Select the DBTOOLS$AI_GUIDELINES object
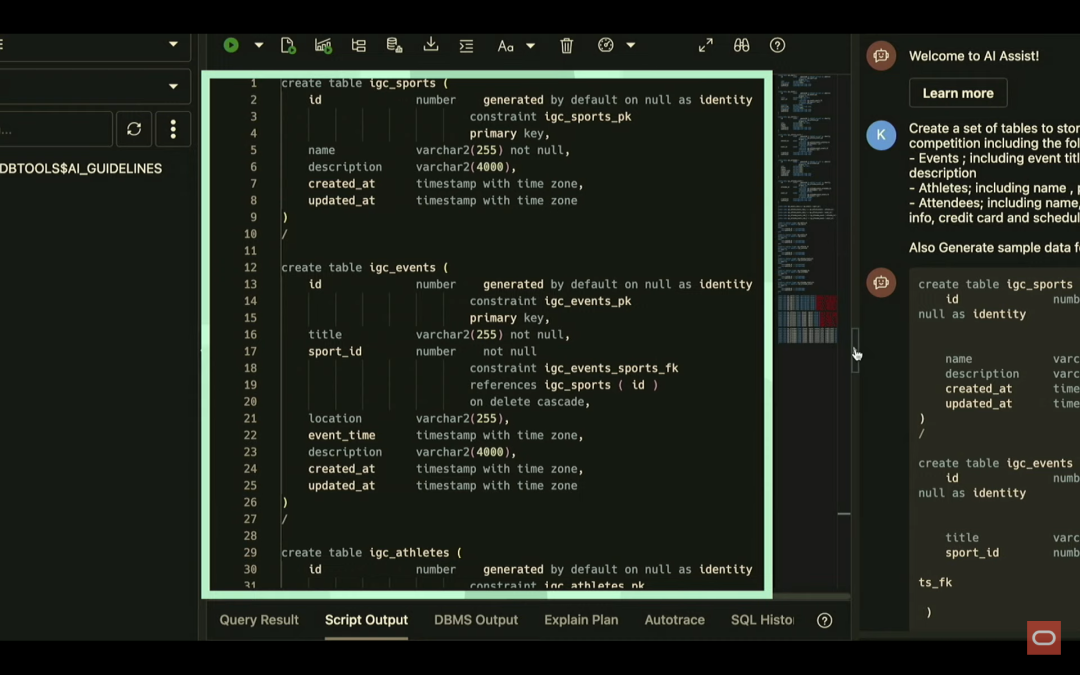This screenshot has width=1080, height=675. [x=81, y=169]
